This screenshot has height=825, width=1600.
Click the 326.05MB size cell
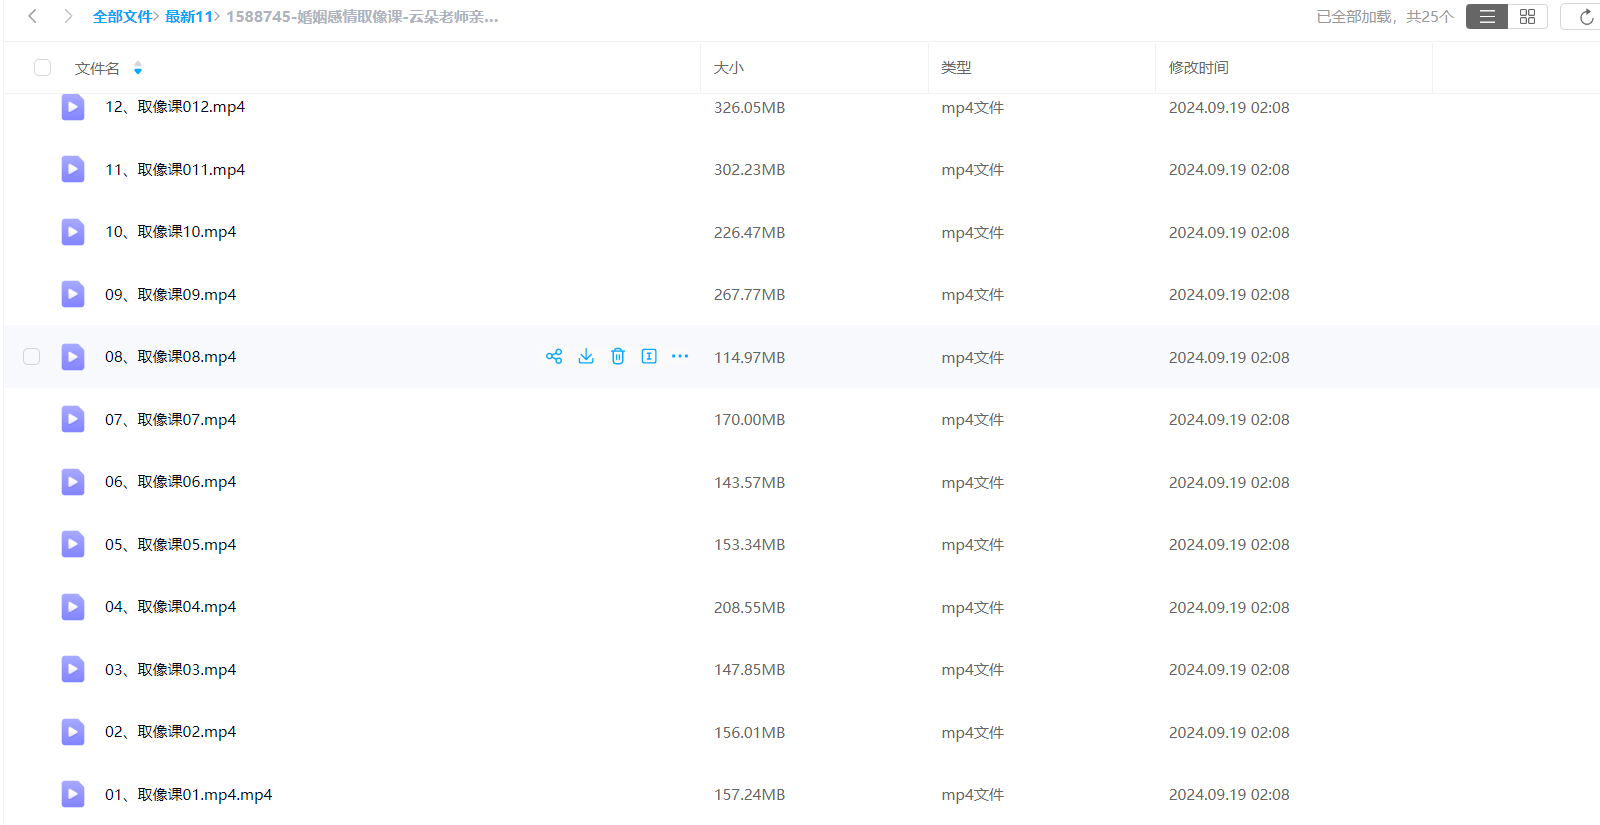pyautogui.click(x=749, y=107)
